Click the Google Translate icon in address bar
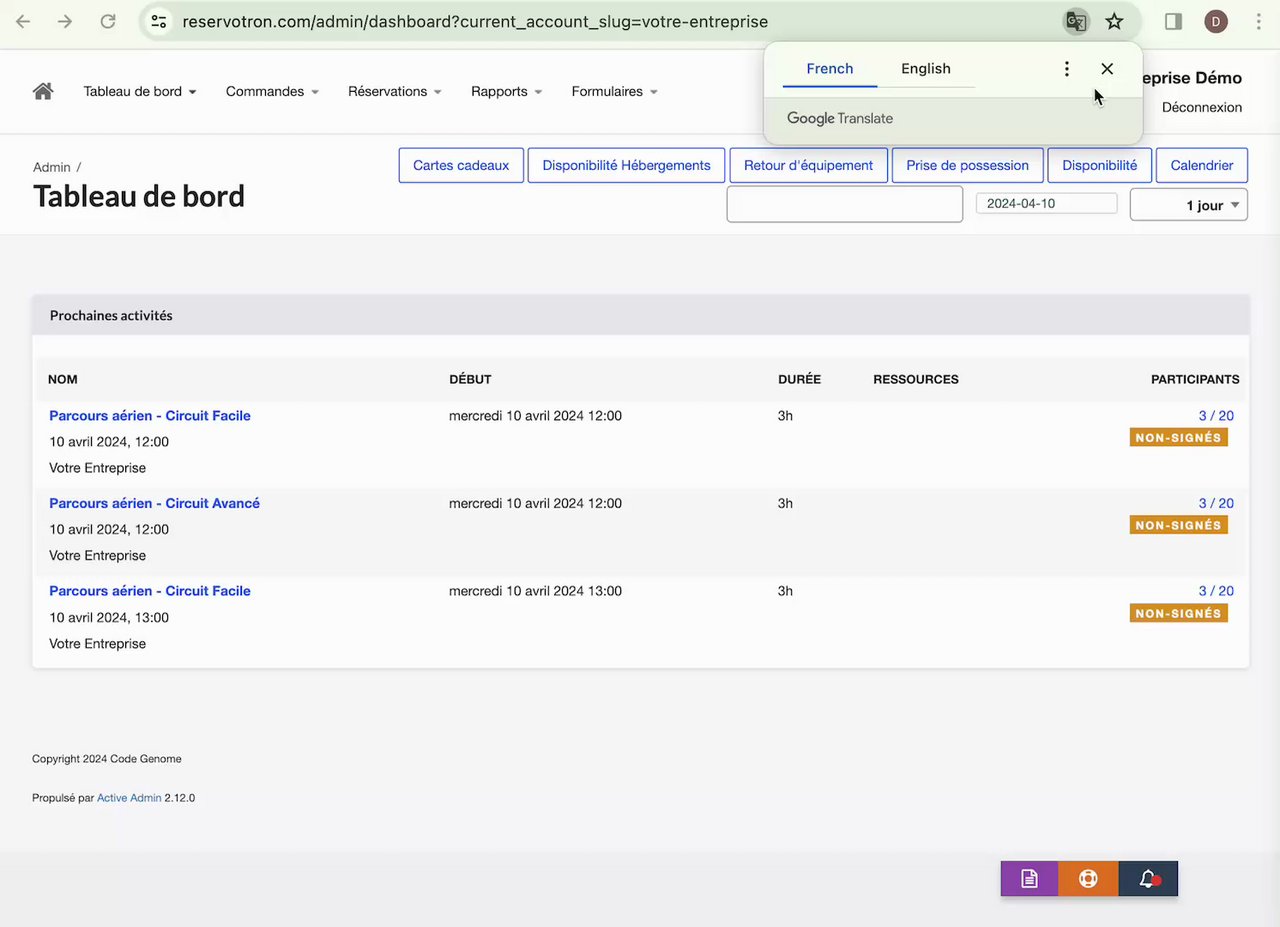Screen dimensions: 1280x927 (1076, 21)
